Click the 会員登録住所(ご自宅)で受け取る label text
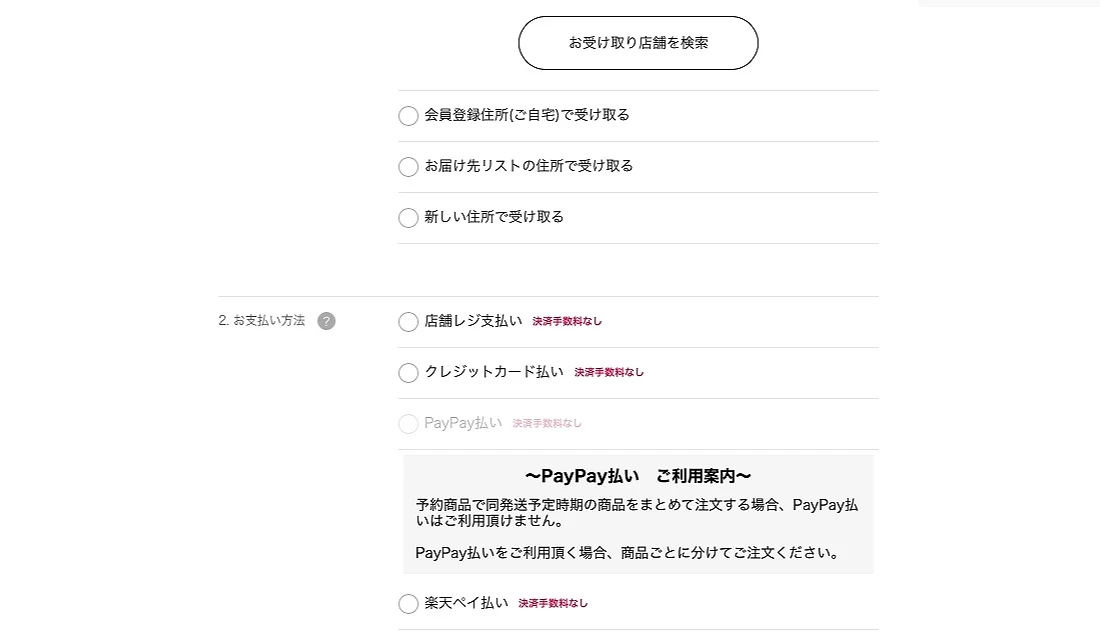Image resolution: width=1100 pixels, height=640 pixels. pyautogui.click(x=527, y=115)
